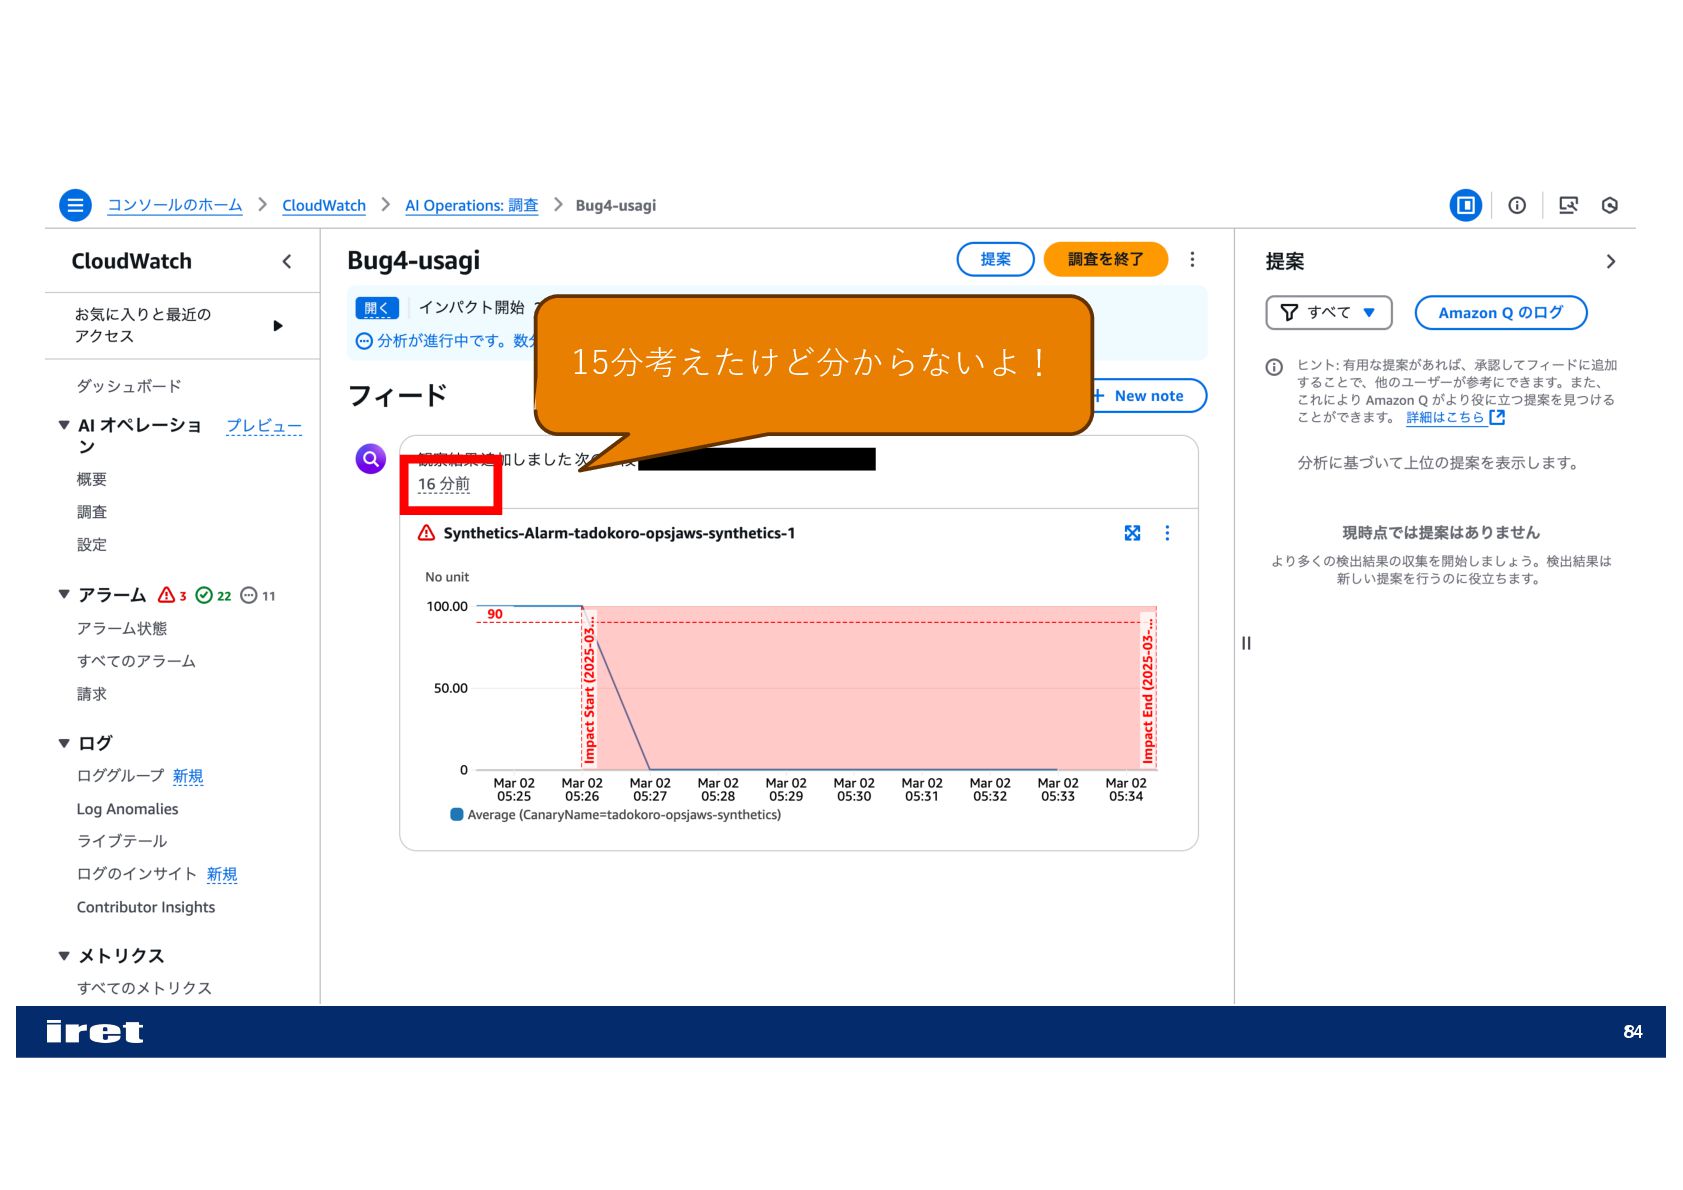
Task: Open the プレビュー link
Action: coord(264,425)
